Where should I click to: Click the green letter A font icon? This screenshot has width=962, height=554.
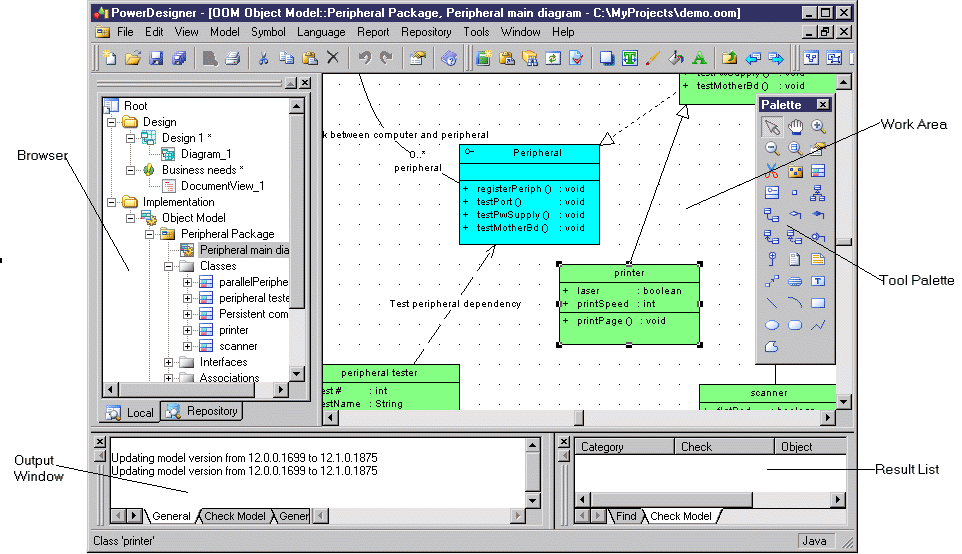coord(699,58)
